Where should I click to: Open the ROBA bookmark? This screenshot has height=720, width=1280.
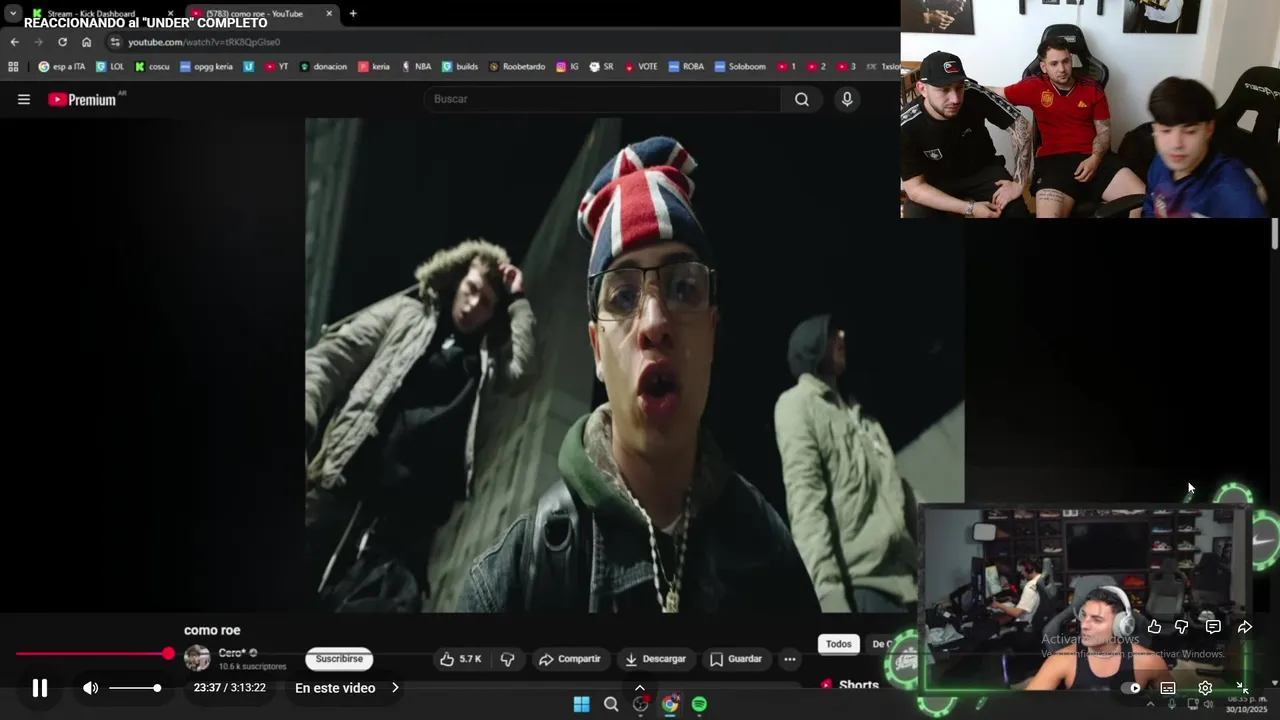(x=687, y=67)
